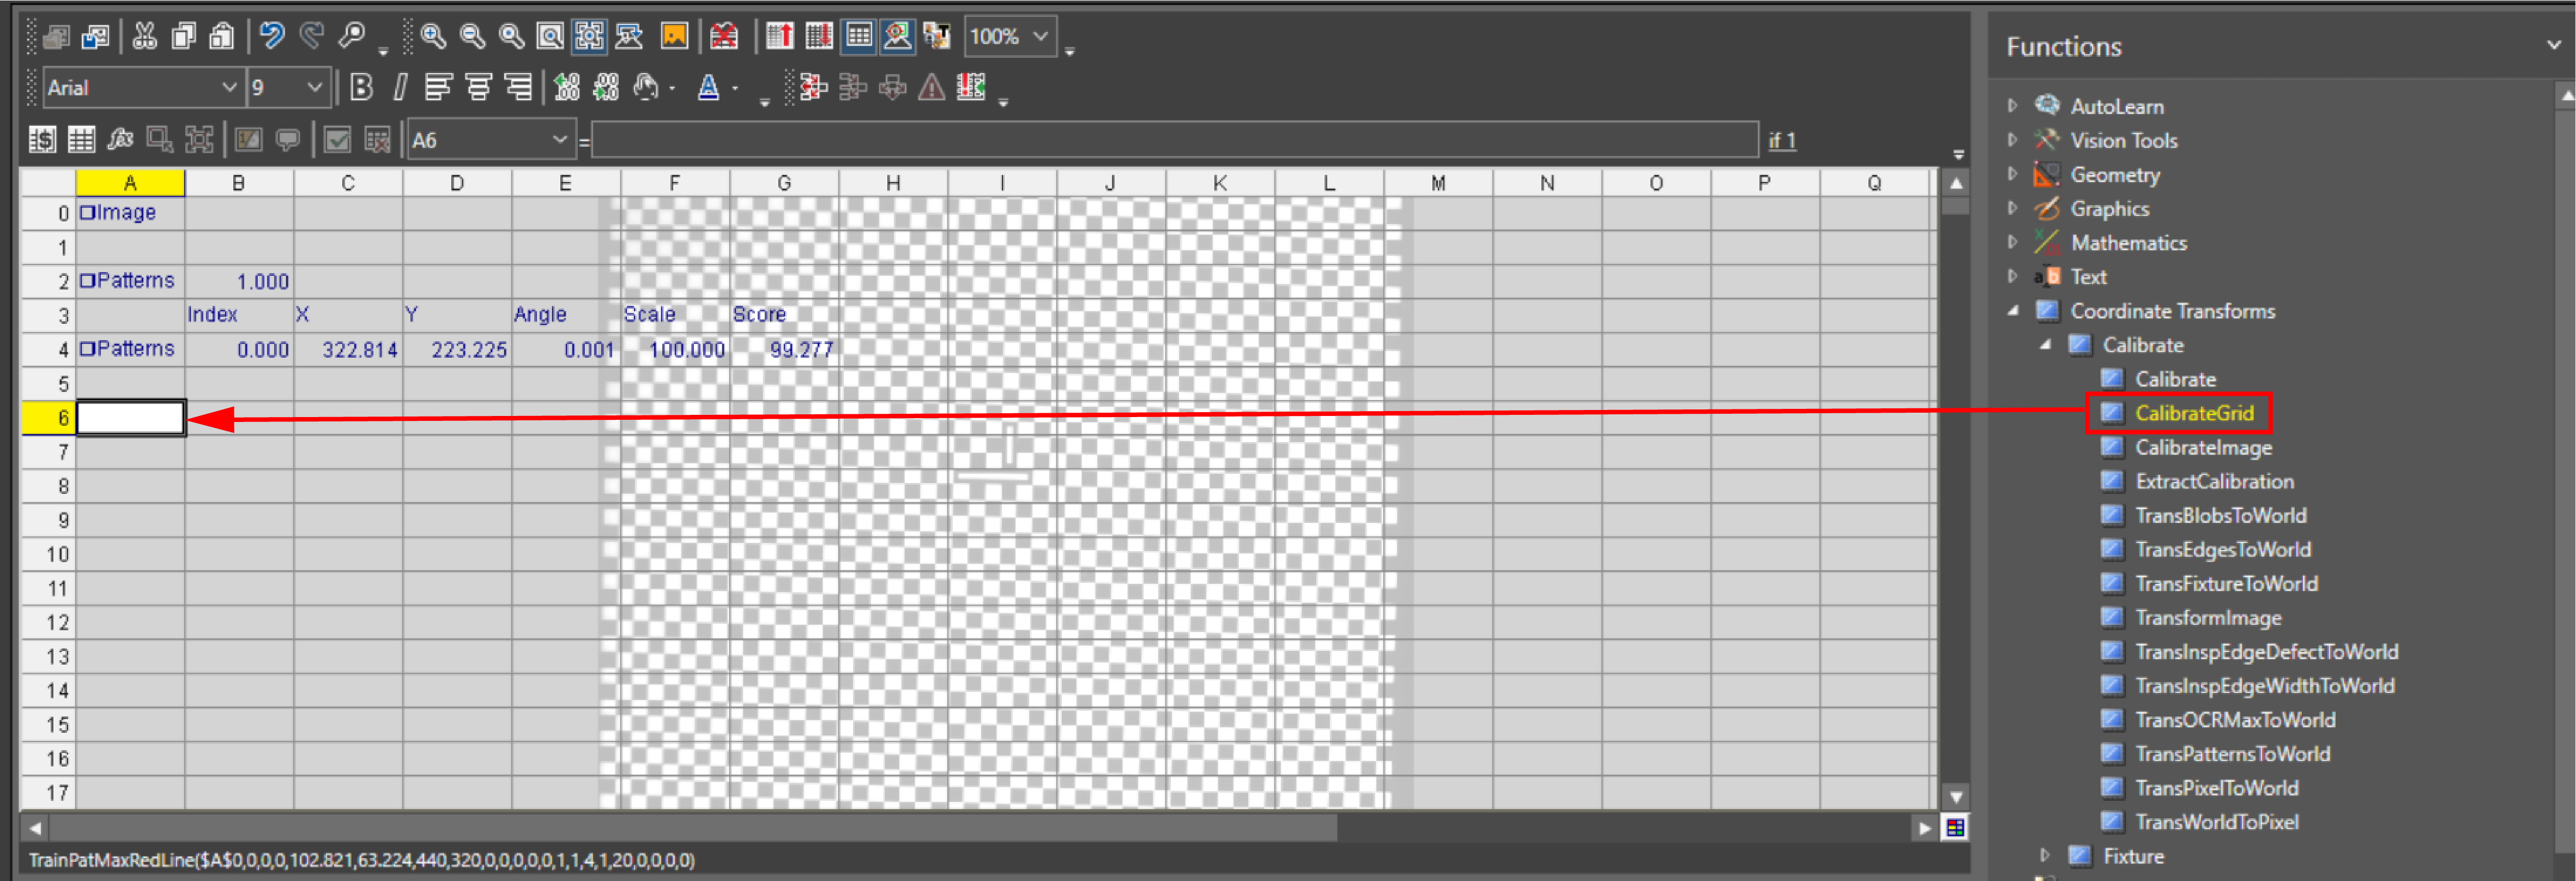This screenshot has width=2576, height=881.
Task: Click the Cut scissors icon
Action: point(145,37)
